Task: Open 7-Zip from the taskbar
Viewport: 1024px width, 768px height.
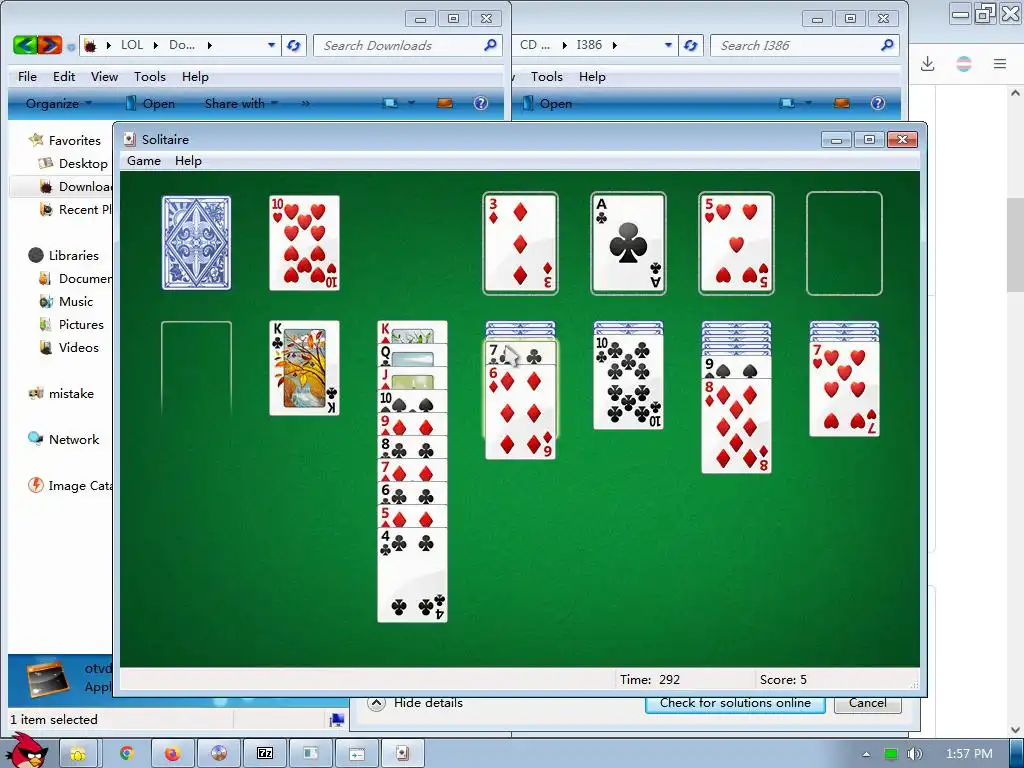Action: pyautogui.click(x=264, y=754)
